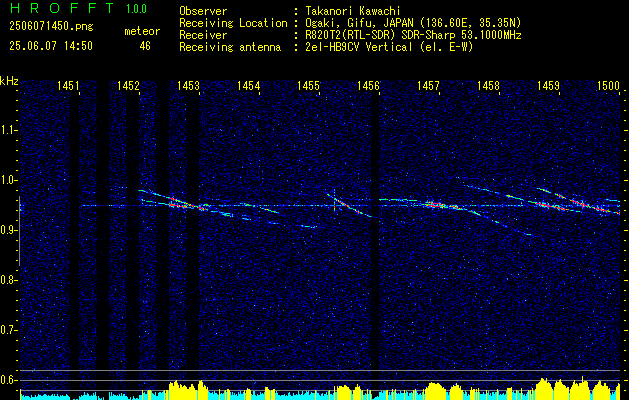
Task: Click time marker 1455
Action: tap(308, 85)
